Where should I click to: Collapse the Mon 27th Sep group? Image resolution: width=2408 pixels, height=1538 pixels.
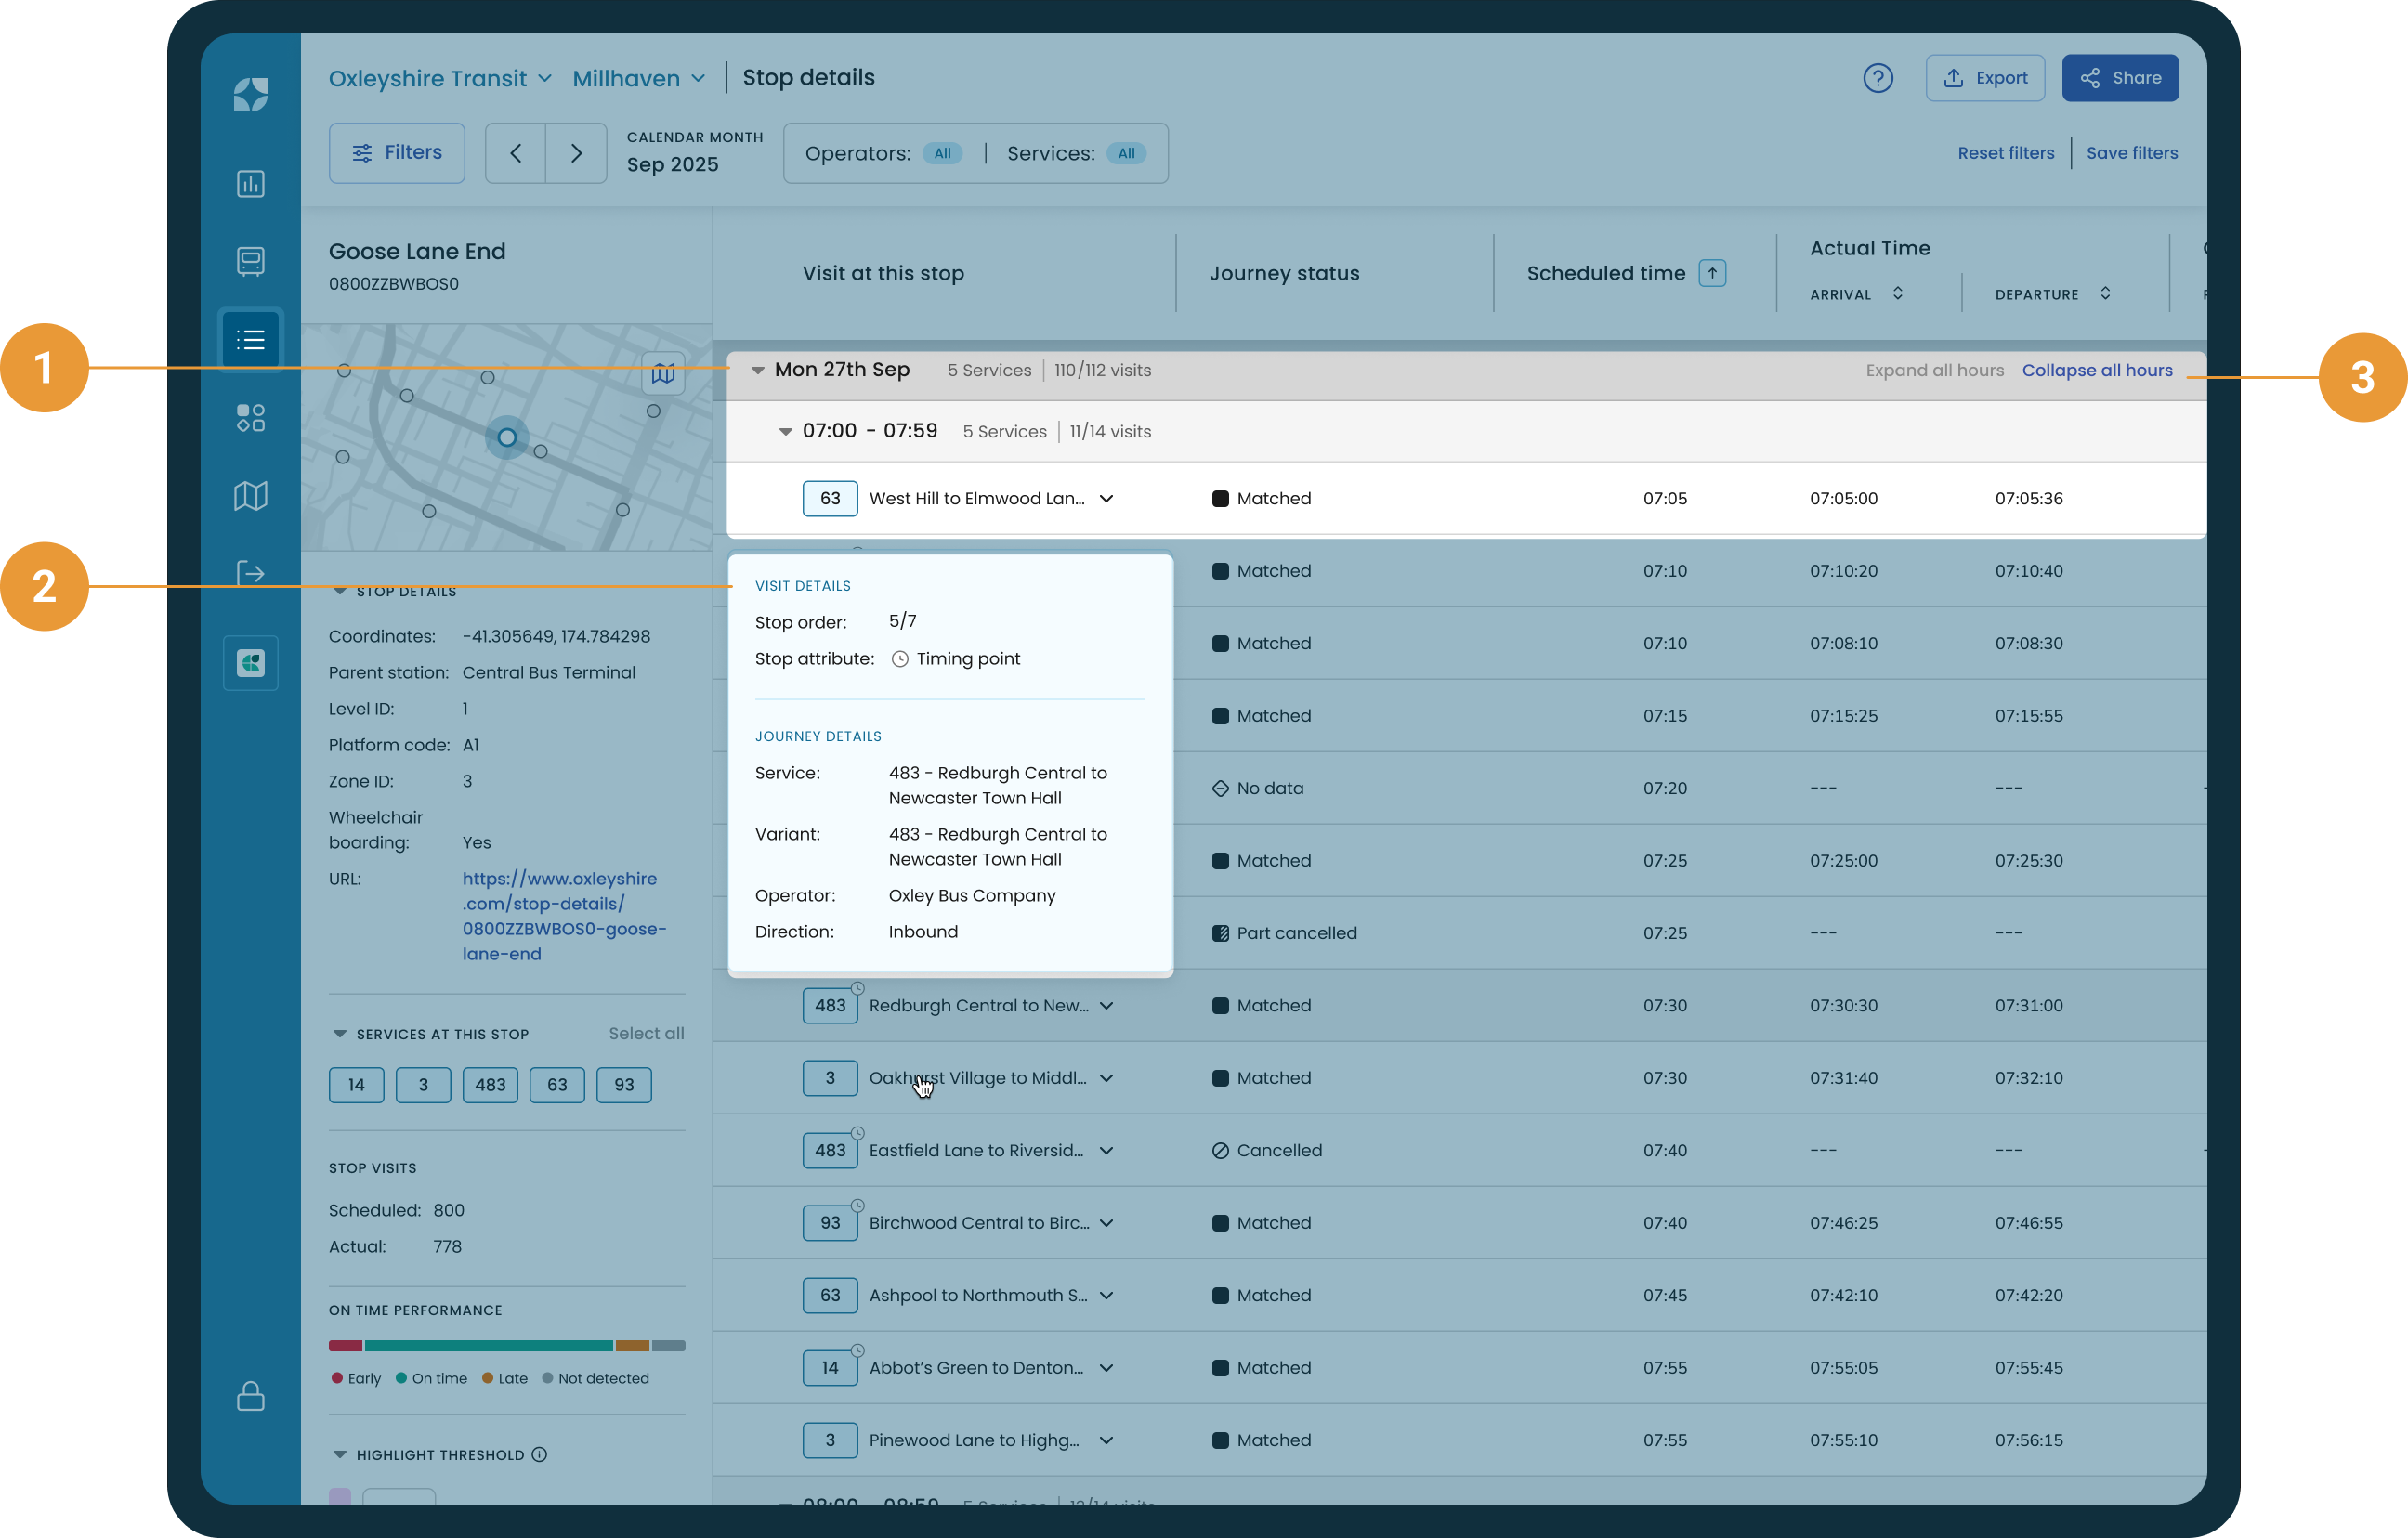coord(758,371)
